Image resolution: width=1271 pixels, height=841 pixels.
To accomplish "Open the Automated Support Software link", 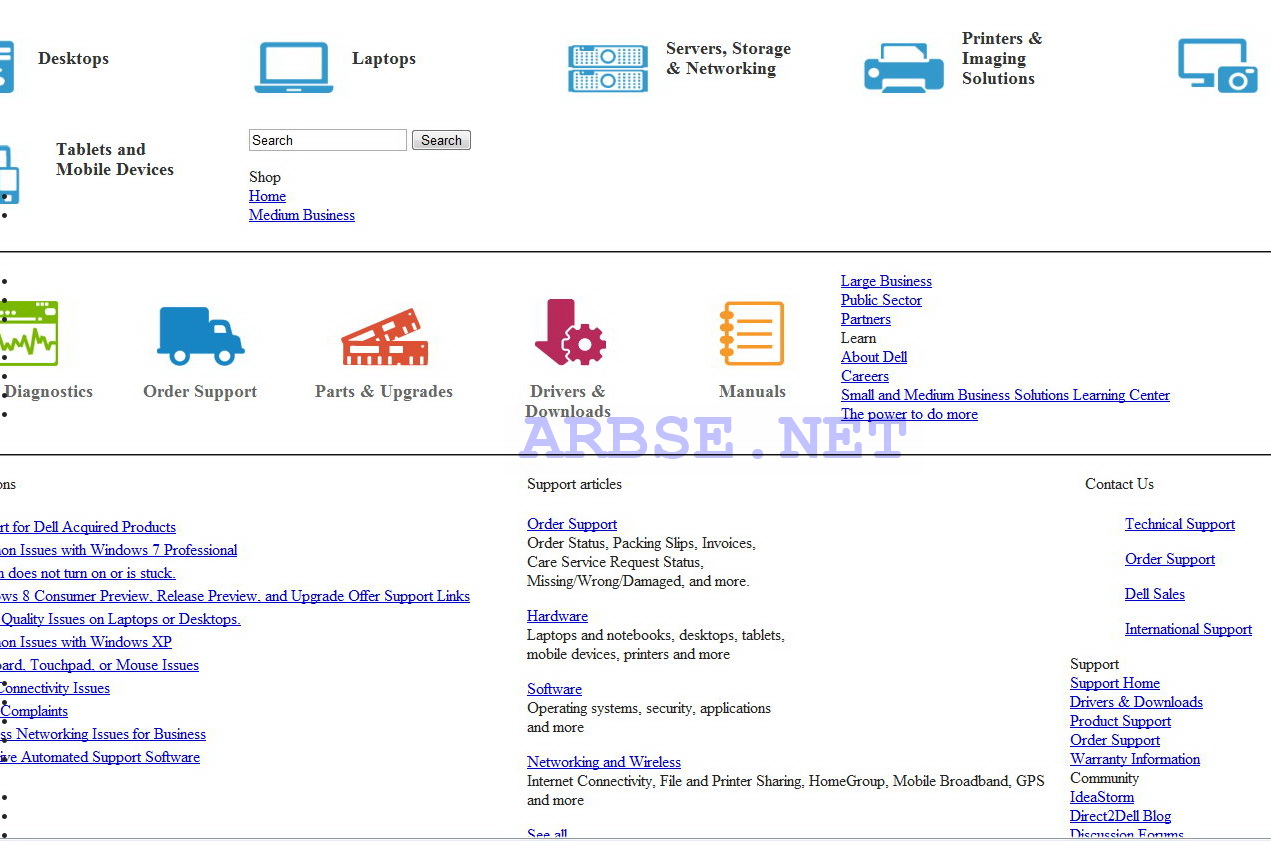I will click(100, 757).
